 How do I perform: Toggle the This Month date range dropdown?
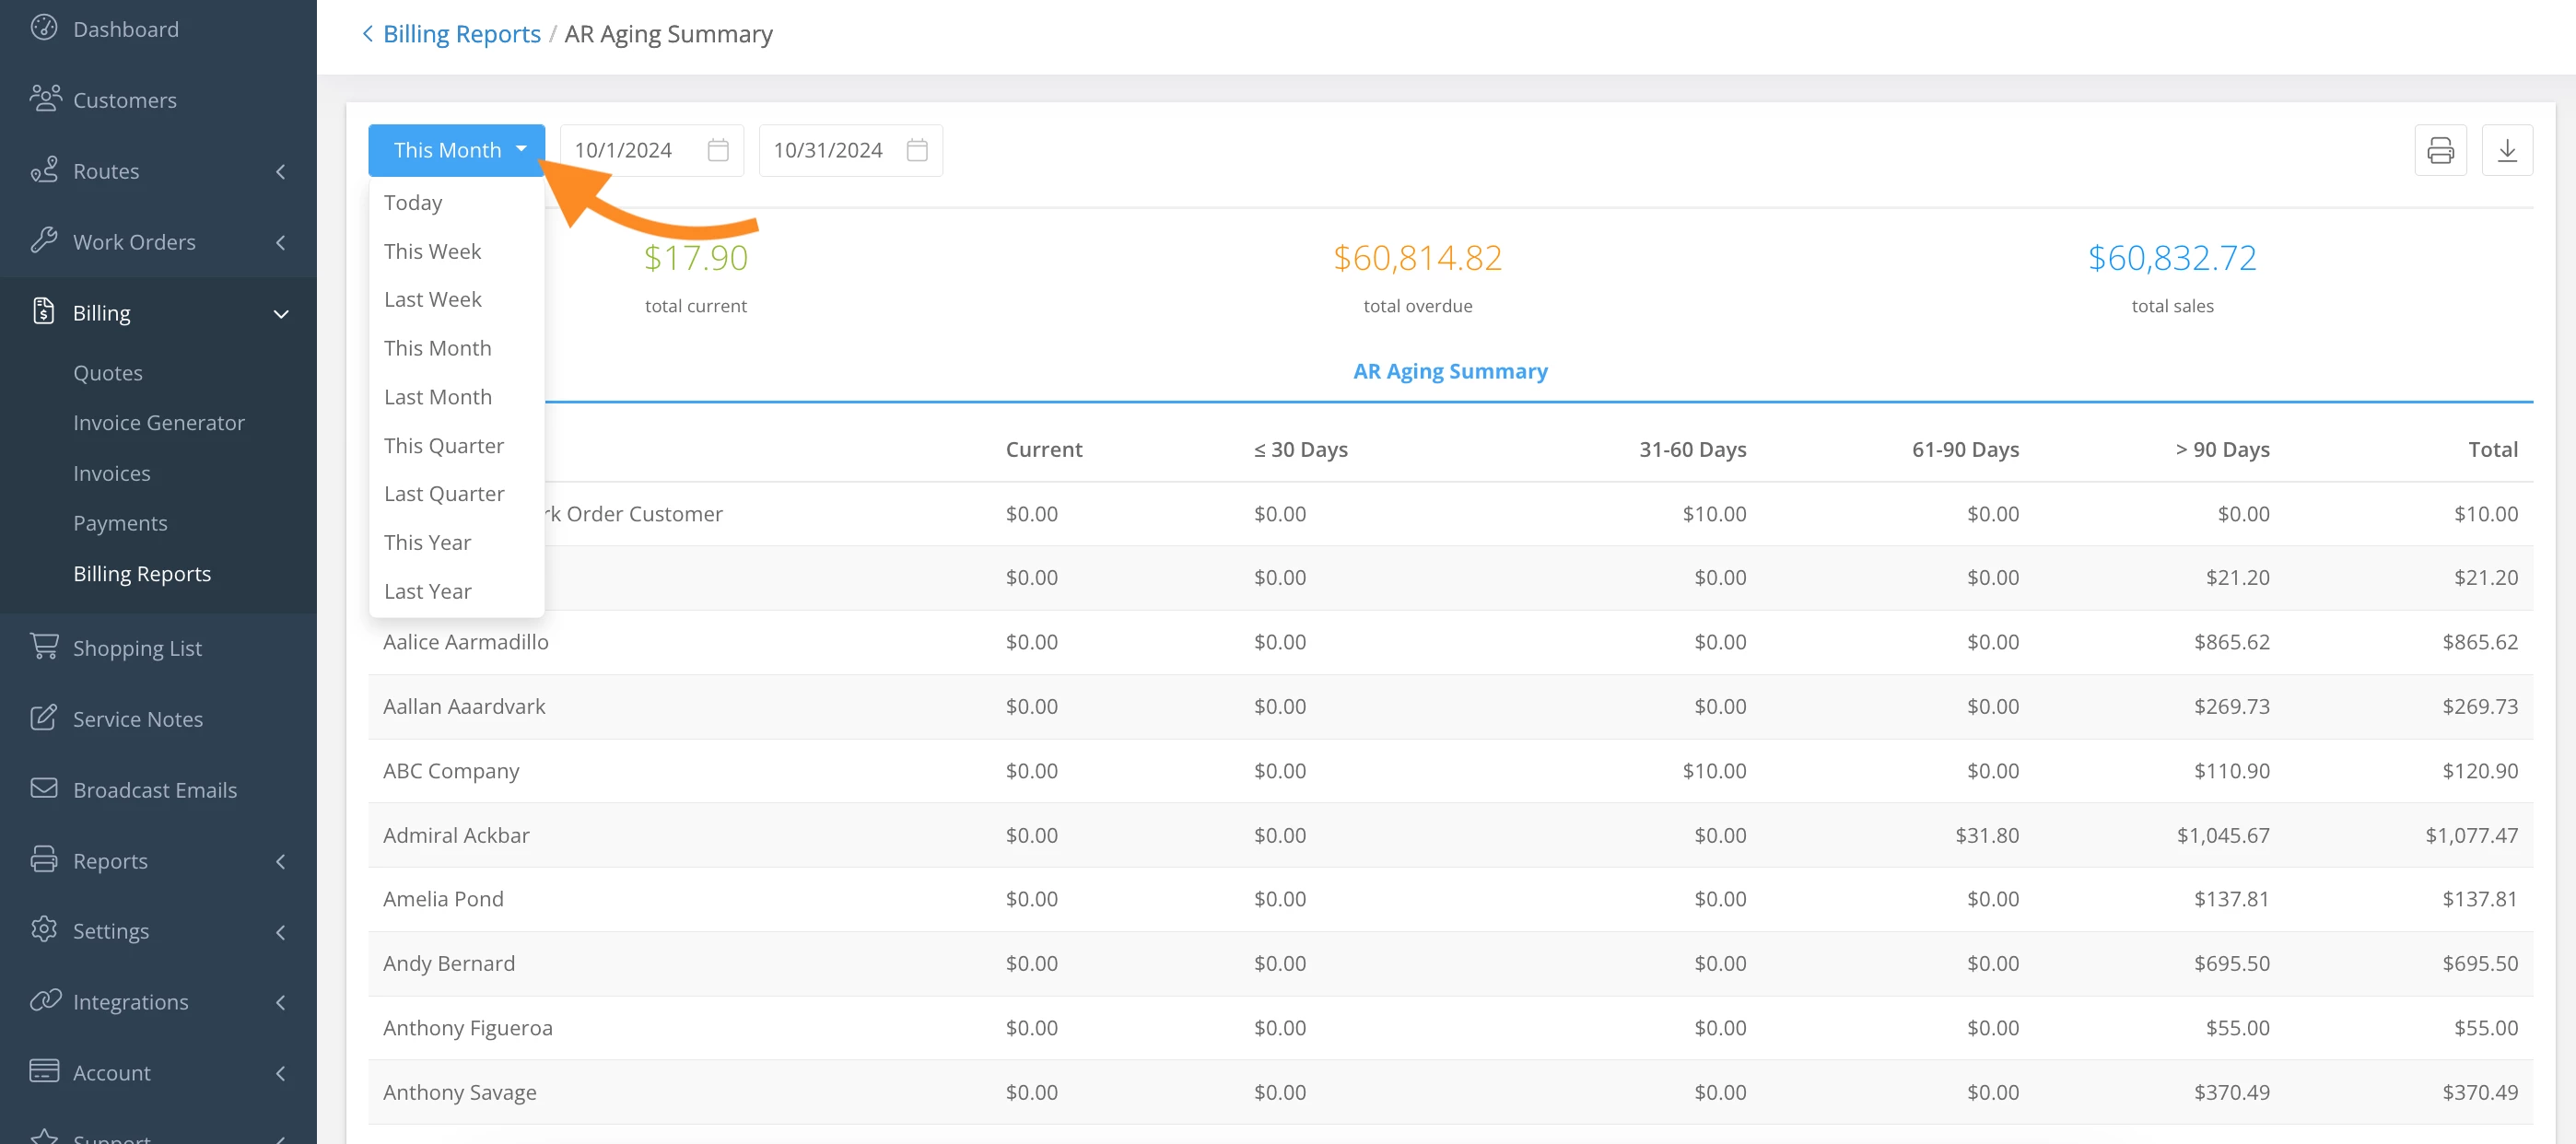(x=456, y=150)
